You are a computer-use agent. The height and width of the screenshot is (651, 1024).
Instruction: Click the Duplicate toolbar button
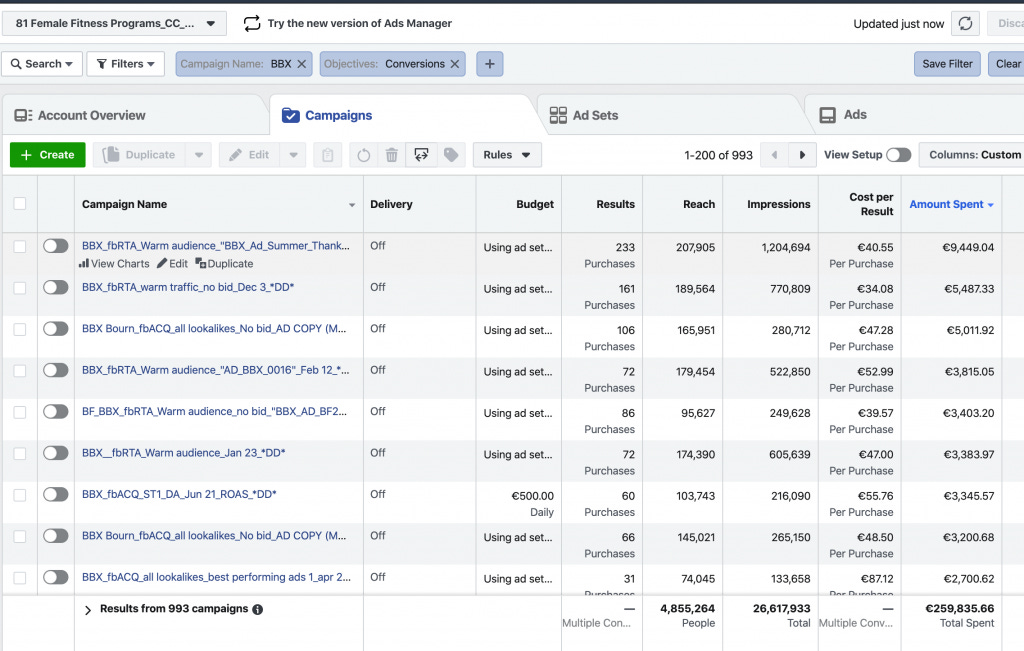click(139, 155)
